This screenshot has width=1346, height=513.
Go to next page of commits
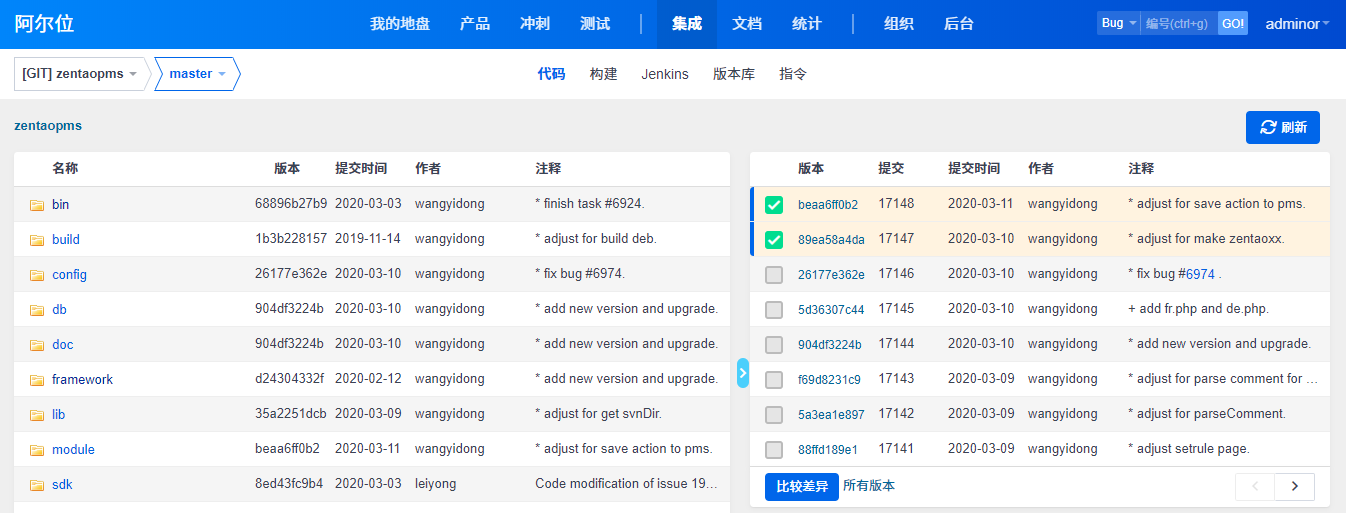coord(1295,486)
